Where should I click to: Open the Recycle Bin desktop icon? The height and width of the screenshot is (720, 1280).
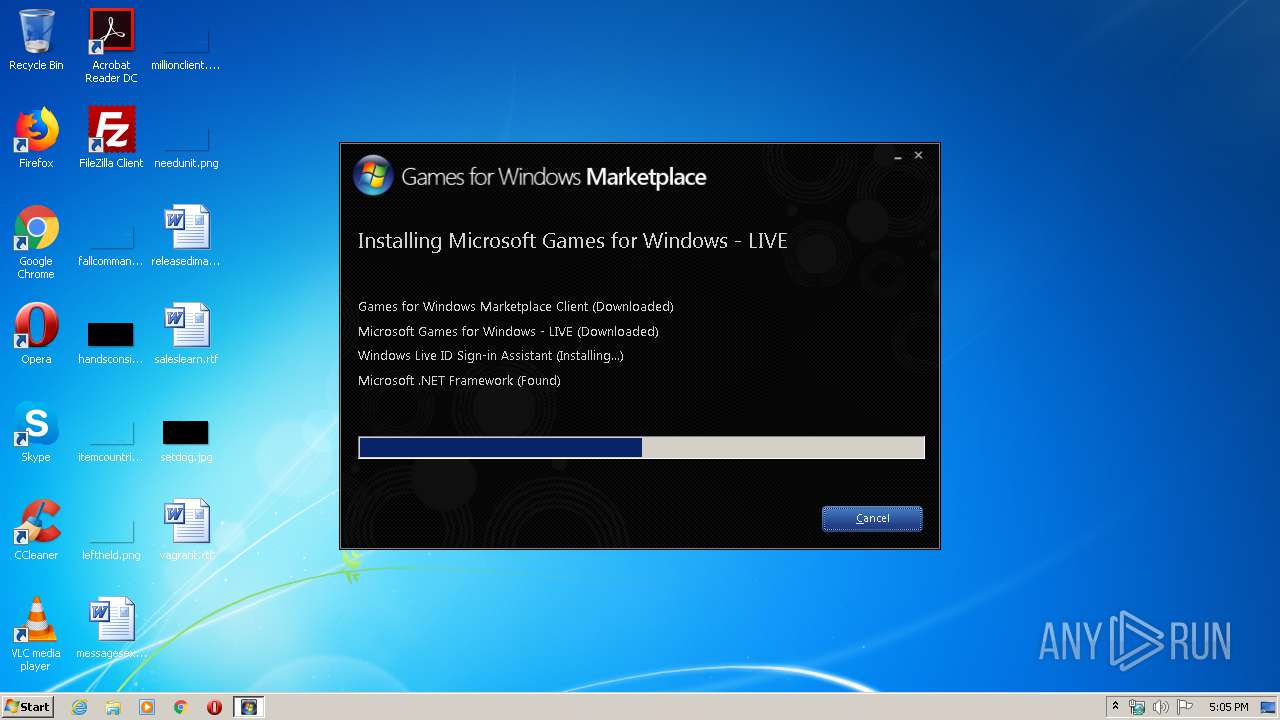[x=36, y=40]
